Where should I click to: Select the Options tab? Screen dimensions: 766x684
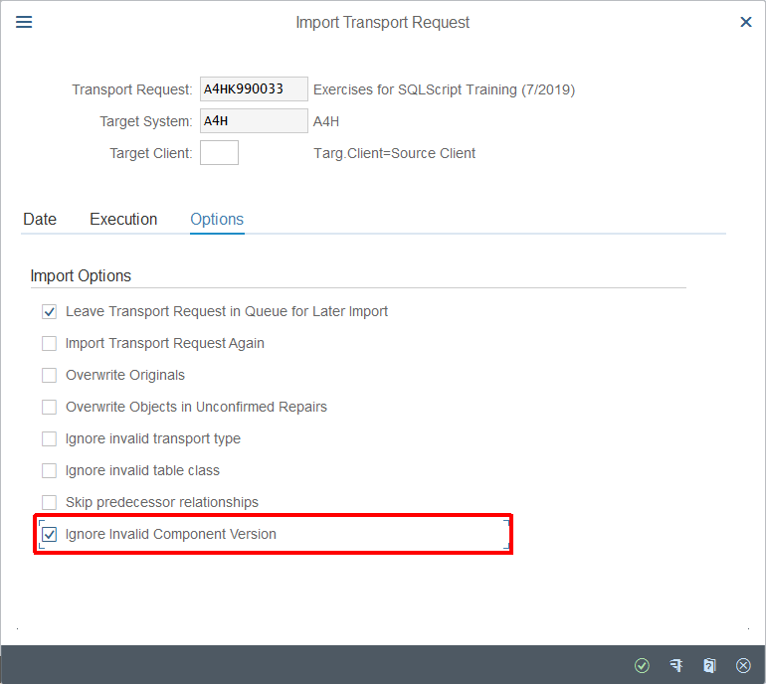coord(217,219)
